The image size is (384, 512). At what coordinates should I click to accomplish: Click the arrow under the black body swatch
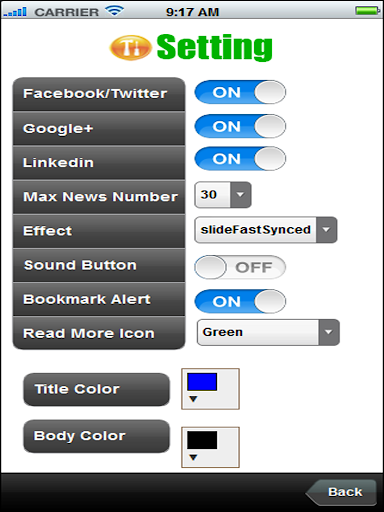(x=193, y=457)
